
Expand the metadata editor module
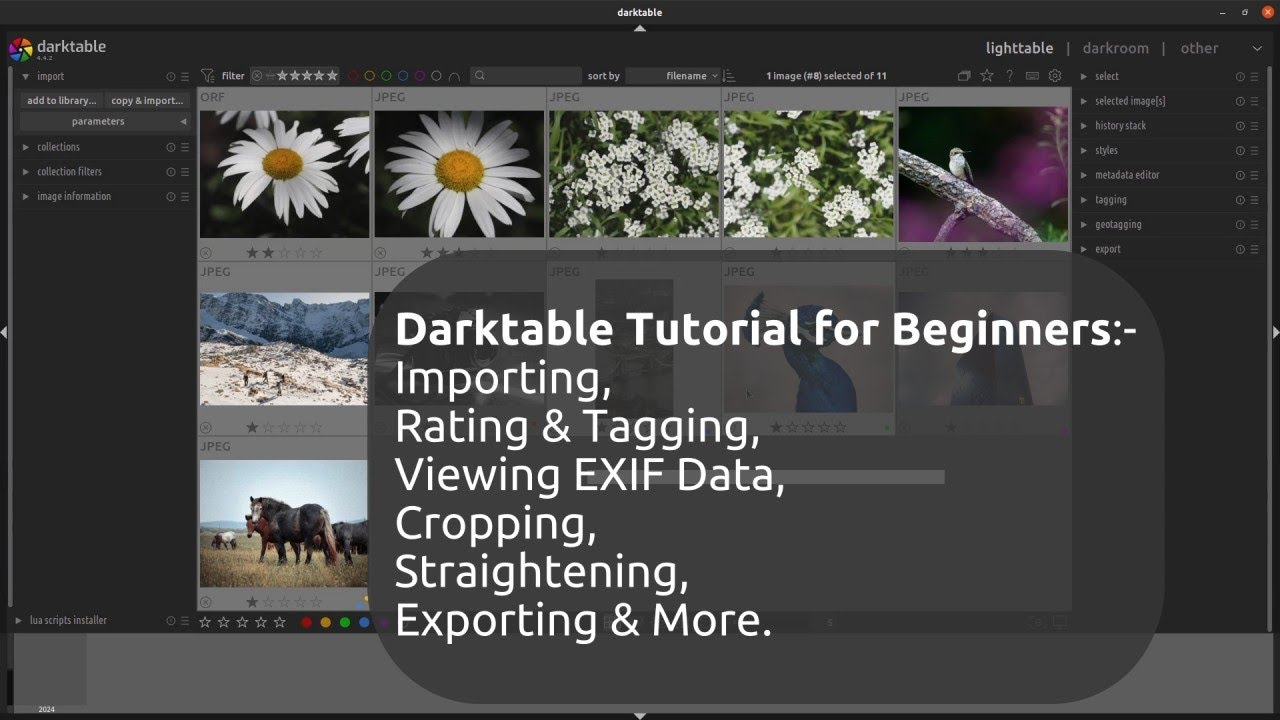point(1084,176)
